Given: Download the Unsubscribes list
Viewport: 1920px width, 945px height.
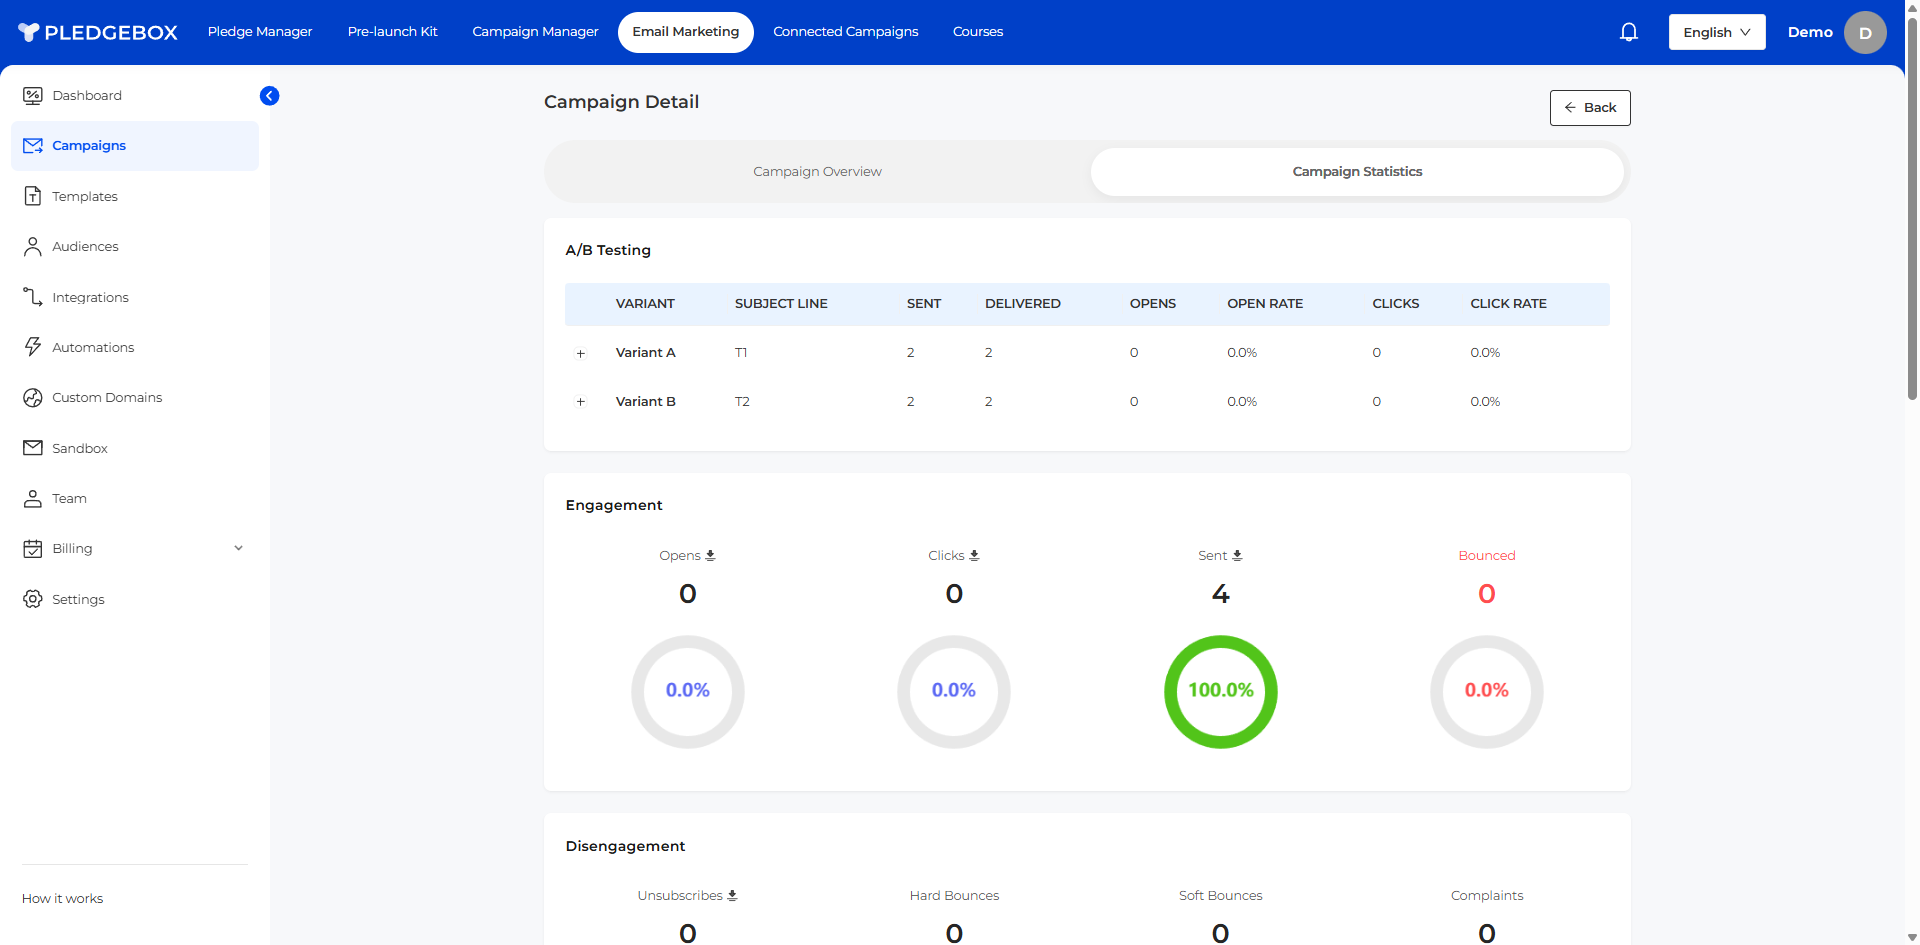Looking at the screenshot, I should tap(732, 896).
